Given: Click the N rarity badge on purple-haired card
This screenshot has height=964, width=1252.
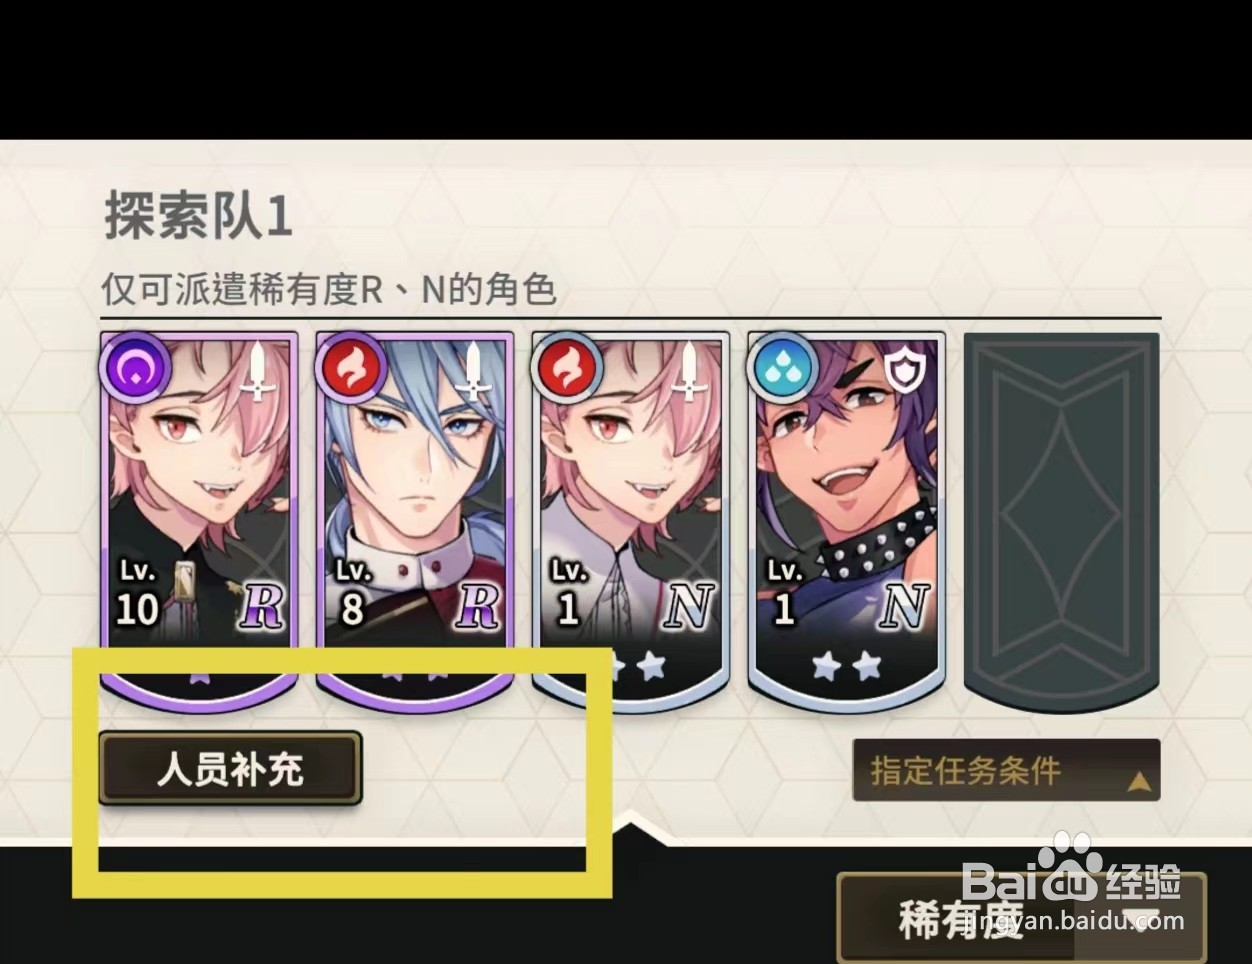Looking at the screenshot, I should tap(906, 606).
